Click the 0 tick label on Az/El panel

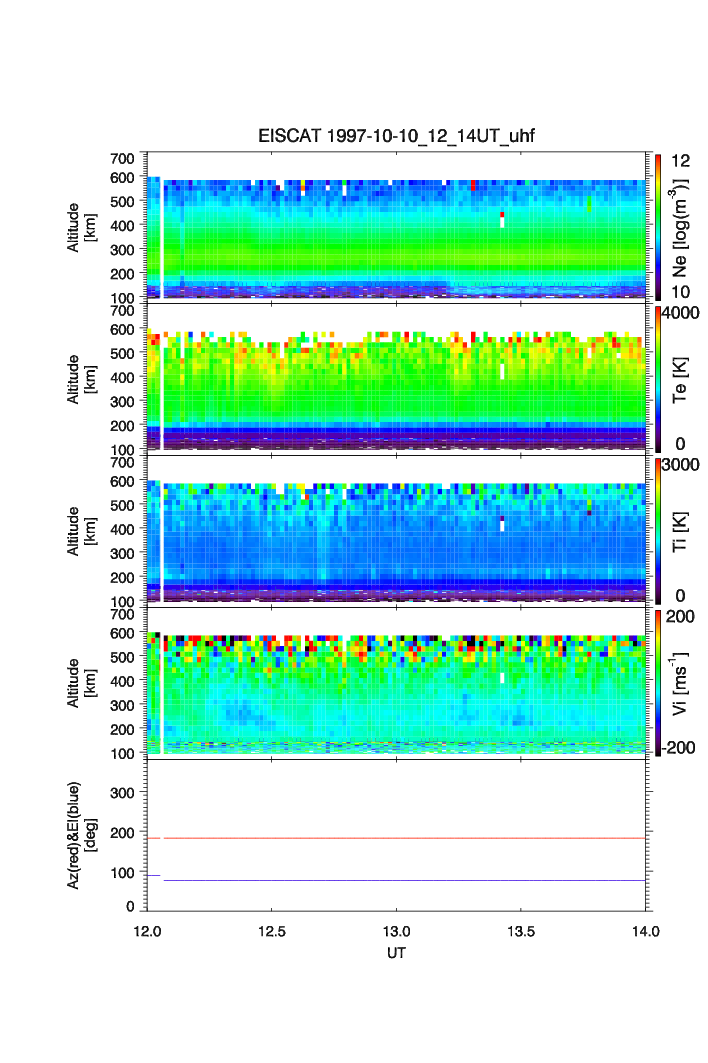coord(130,906)
